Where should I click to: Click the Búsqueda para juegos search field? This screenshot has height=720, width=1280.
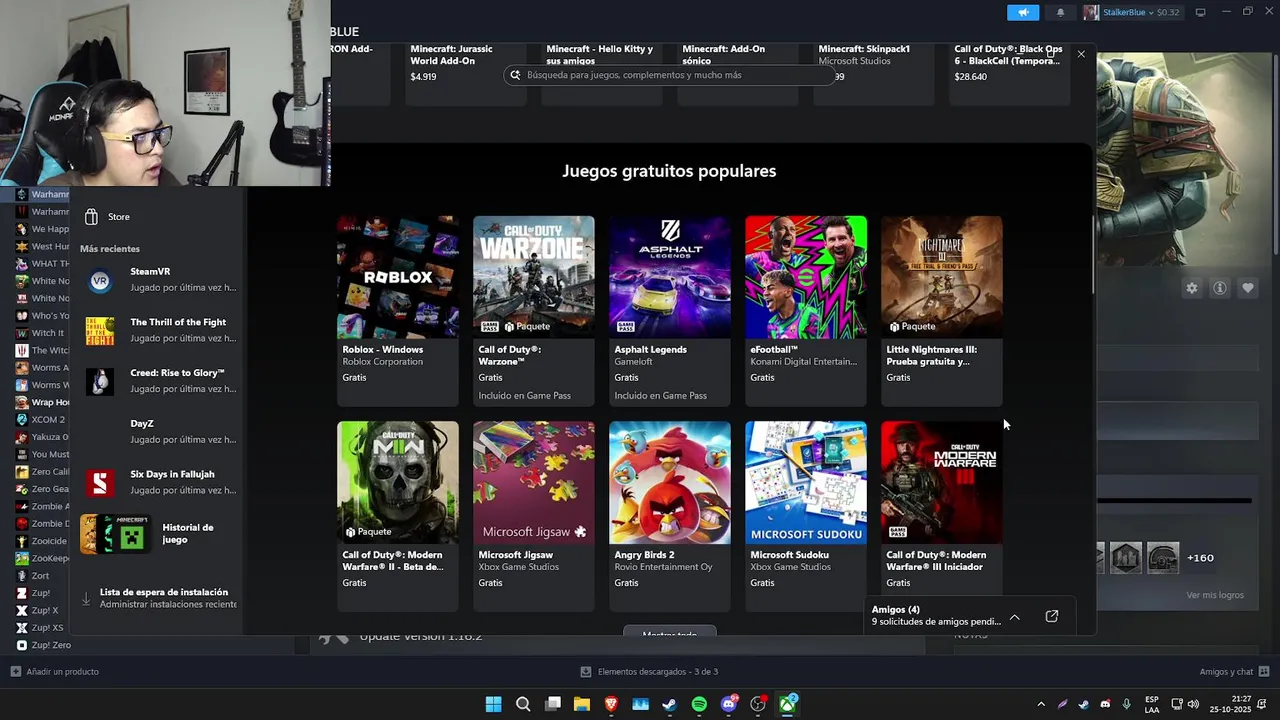pos(670,75)
